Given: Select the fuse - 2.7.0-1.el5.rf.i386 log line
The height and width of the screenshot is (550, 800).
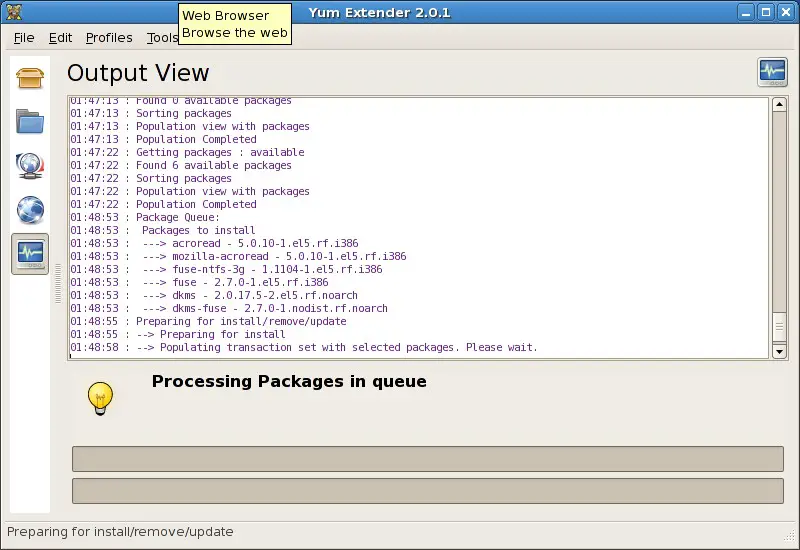Looking at the screenshot, I should pyautogui.click(x=199, y=282).
